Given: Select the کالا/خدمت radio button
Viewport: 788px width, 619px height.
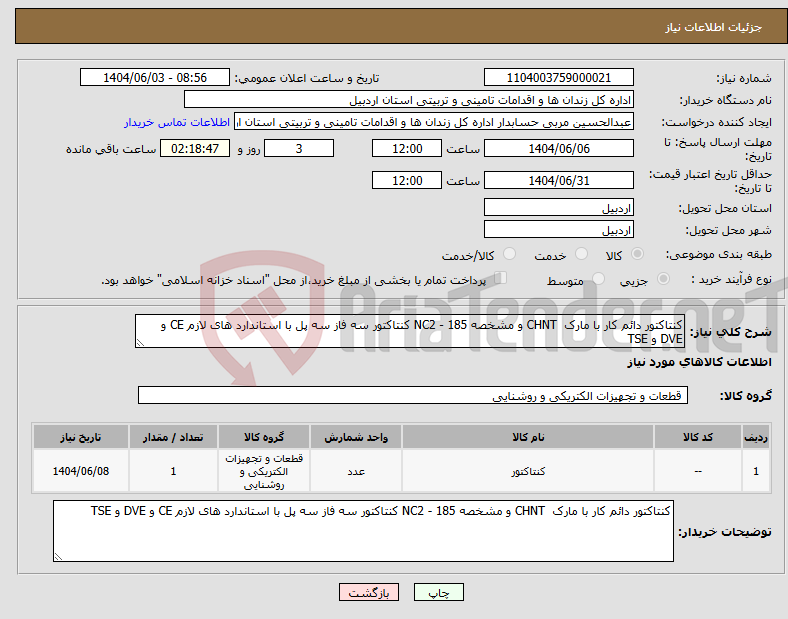Looking at the screenshot, I should [509, 254].
